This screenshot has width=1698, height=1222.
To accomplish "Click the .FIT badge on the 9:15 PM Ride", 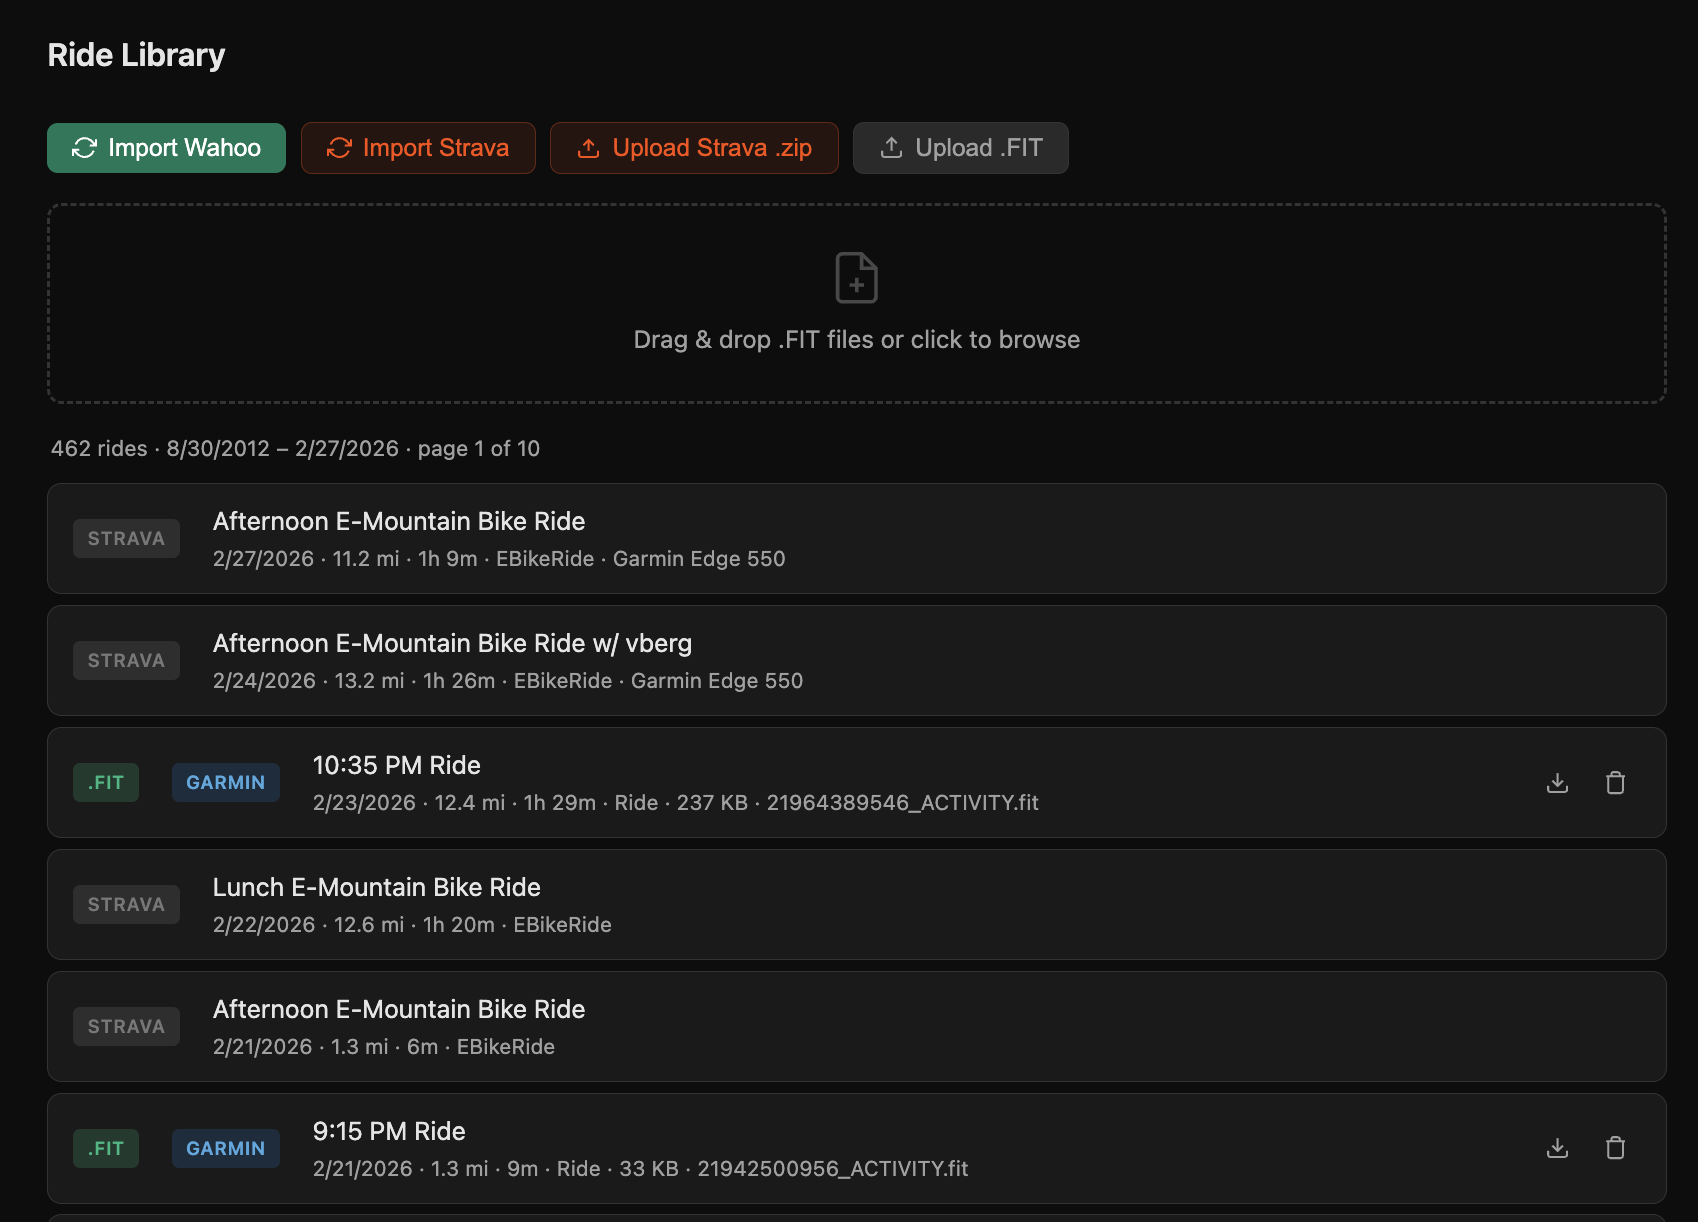I will coord(106,1148).
